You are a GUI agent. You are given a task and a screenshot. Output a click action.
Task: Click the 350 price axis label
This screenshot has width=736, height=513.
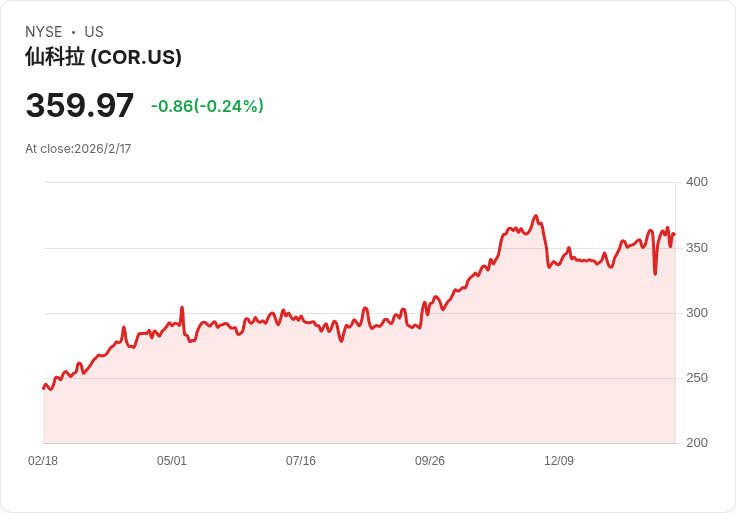697,248
